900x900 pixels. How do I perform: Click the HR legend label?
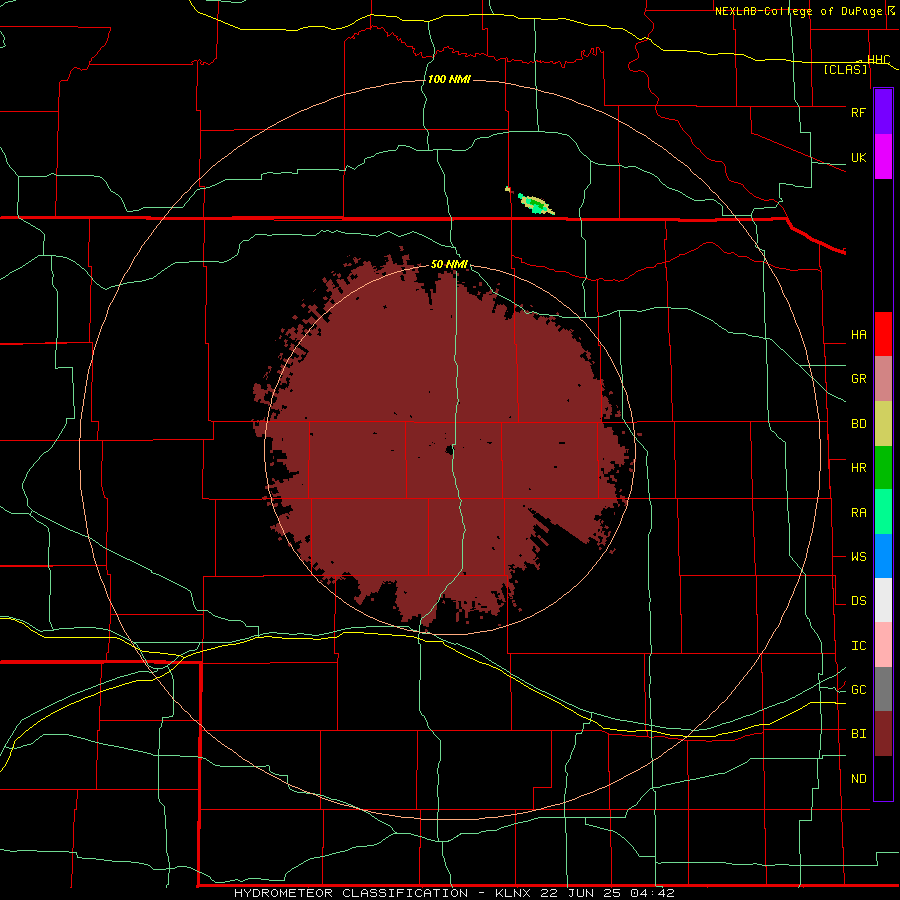pyautogui.click(x=858, y=468)
